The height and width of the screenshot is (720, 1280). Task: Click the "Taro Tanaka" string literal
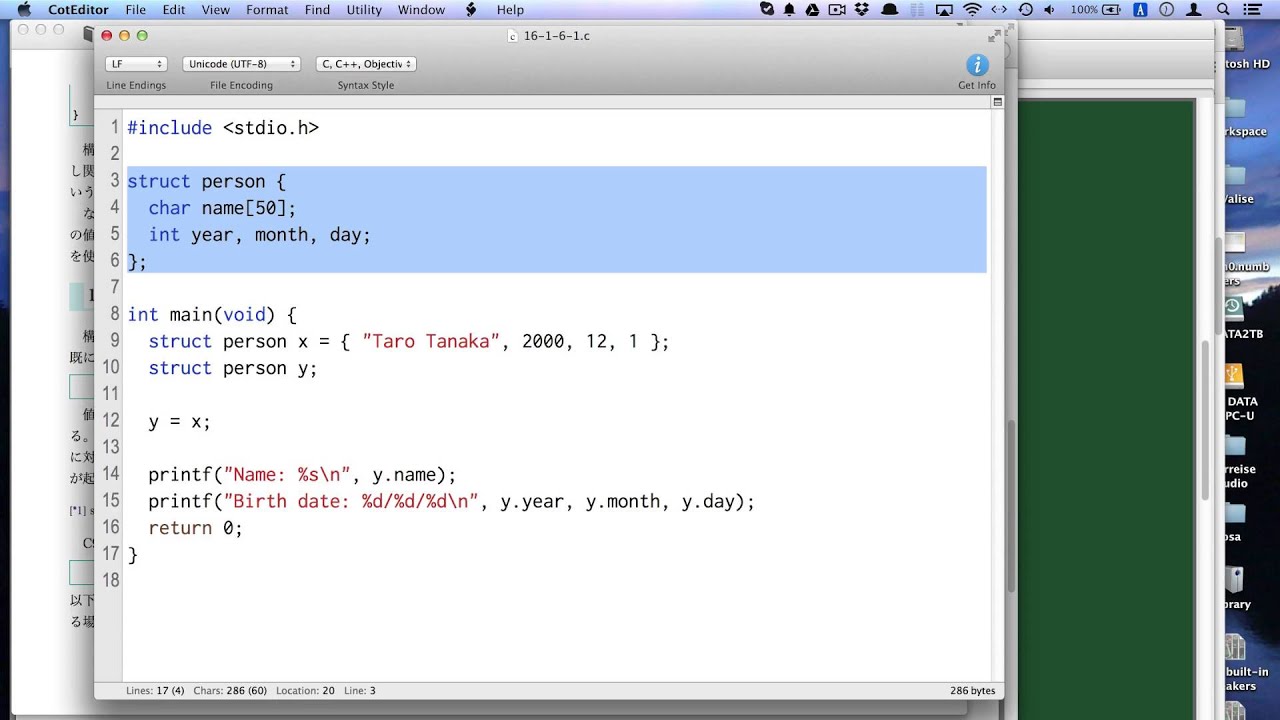[x=430, y=341]
